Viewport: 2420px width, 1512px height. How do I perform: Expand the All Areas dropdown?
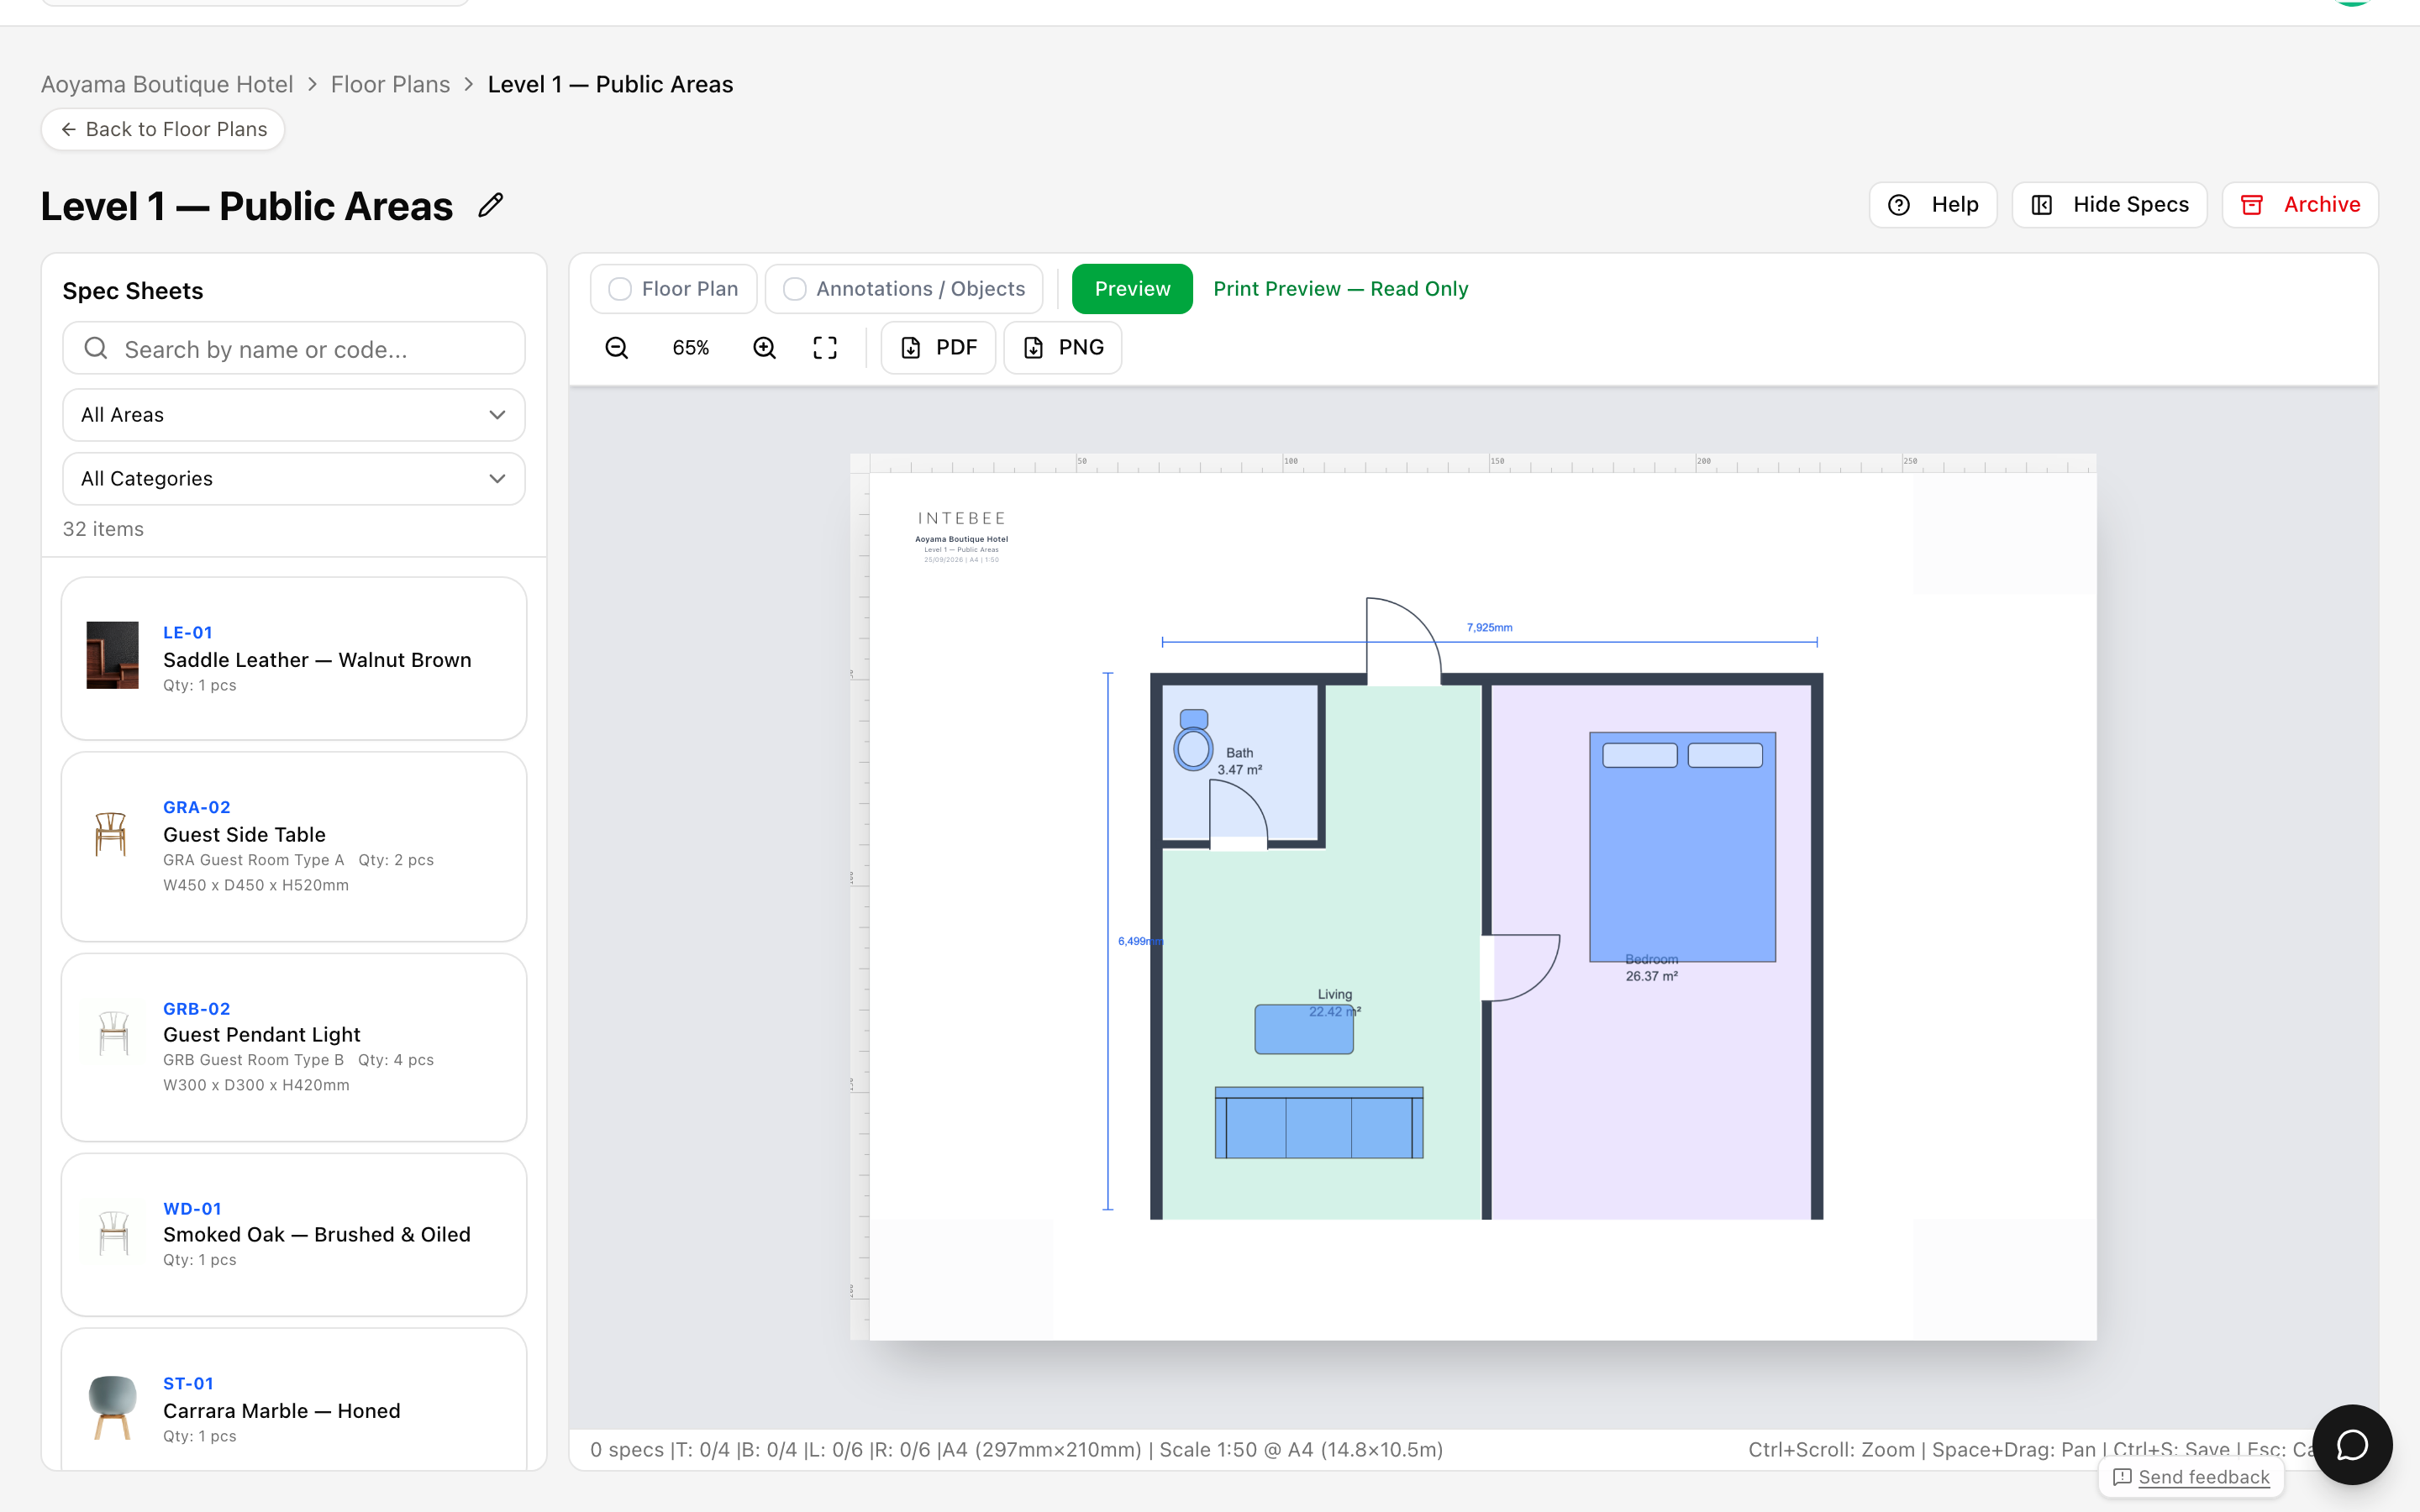point(294,415)
